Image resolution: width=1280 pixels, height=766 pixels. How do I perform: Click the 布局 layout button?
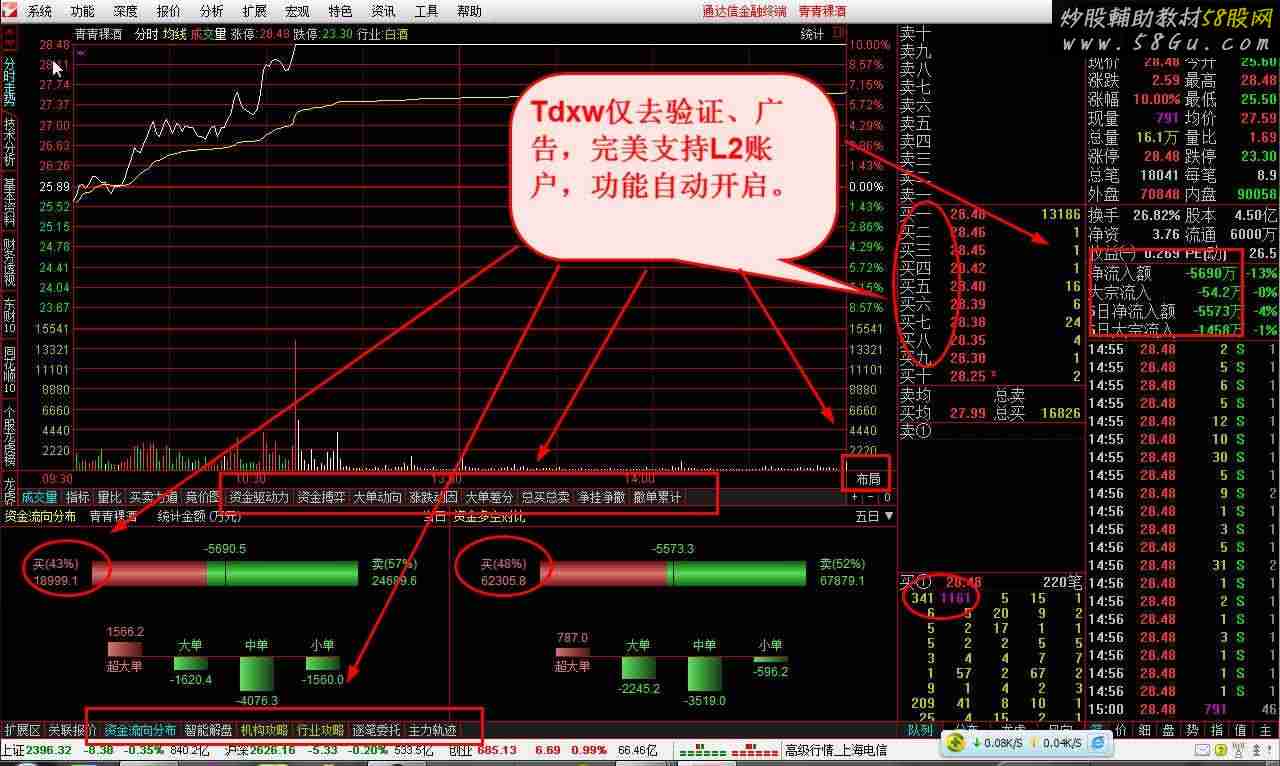point(867,479)
